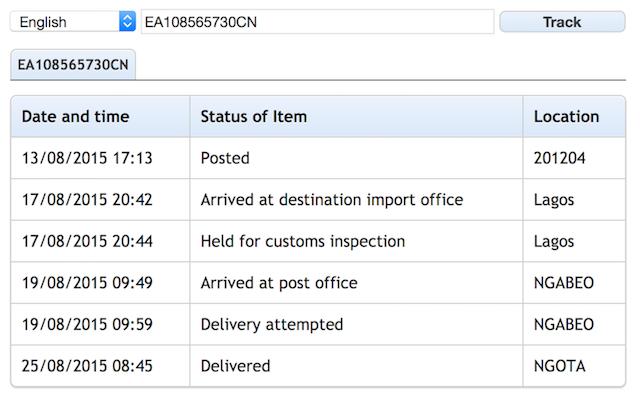Select the EA108565730CN tab

73,65
